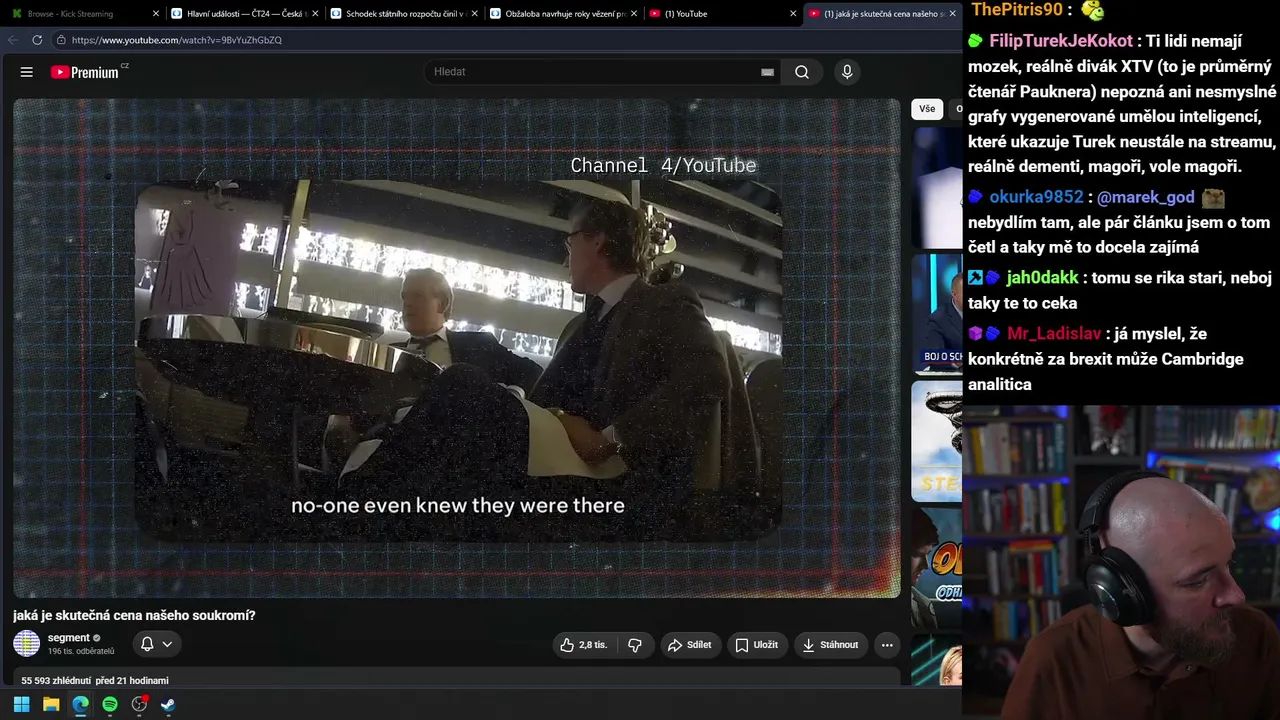
Task: Save video with Uložit button
Action: tap(756, 645)
